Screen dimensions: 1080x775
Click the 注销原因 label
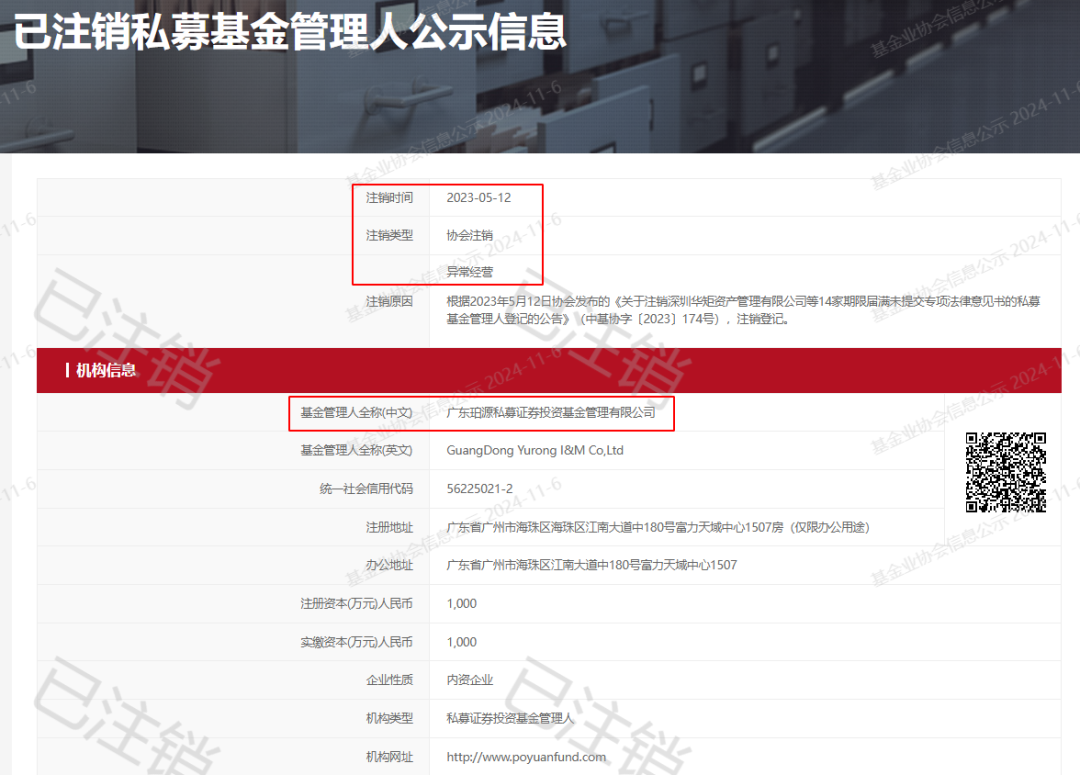coord(389,301)
